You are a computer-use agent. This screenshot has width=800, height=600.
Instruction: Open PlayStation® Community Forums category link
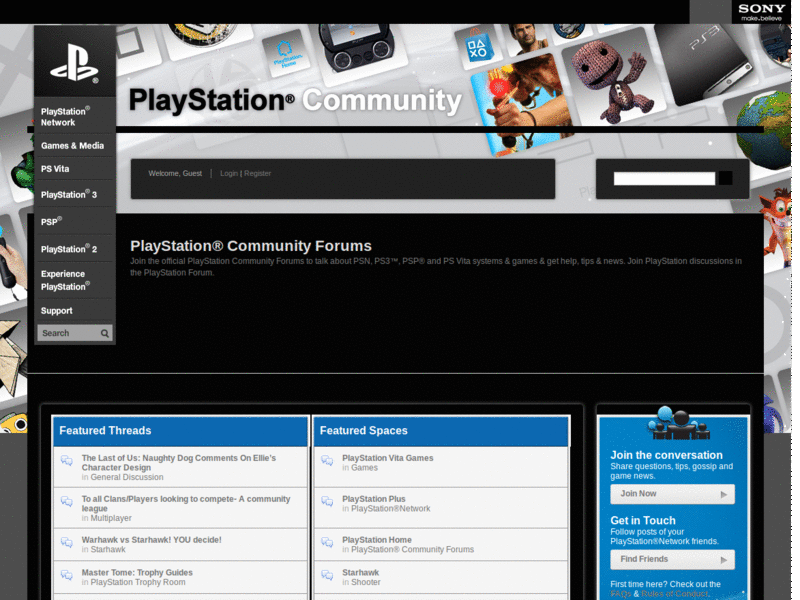coord(412,549)
